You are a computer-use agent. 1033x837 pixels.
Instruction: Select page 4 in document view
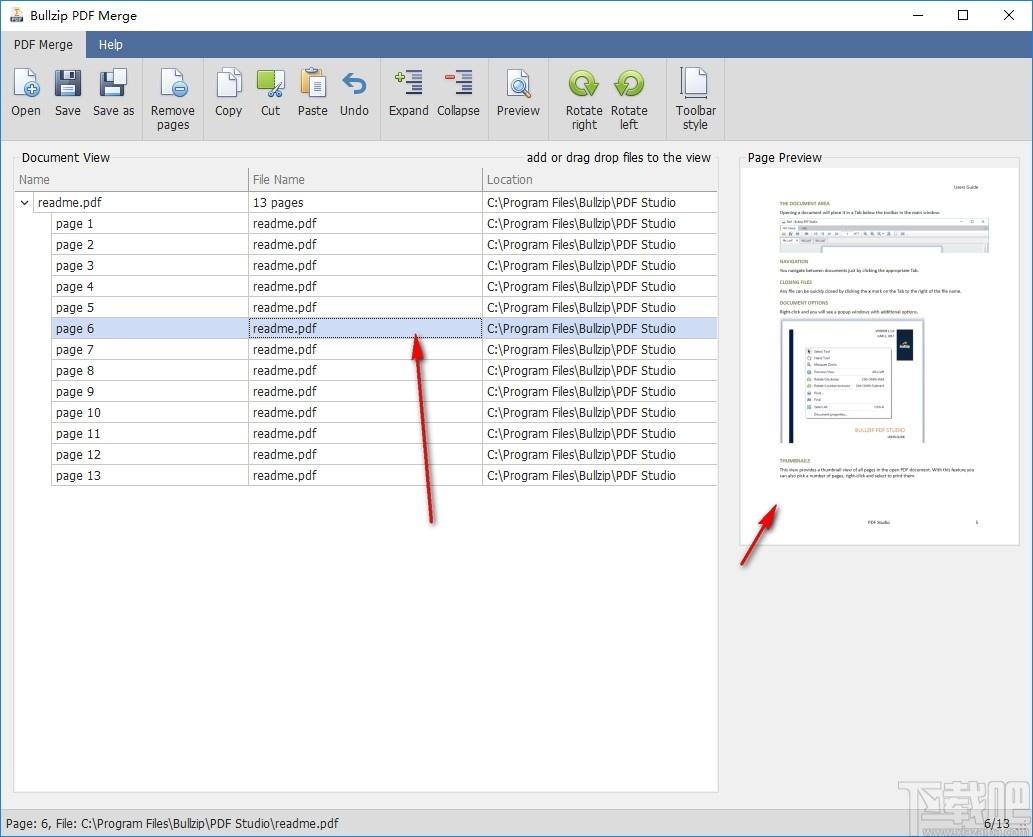[x=384, y=287]
